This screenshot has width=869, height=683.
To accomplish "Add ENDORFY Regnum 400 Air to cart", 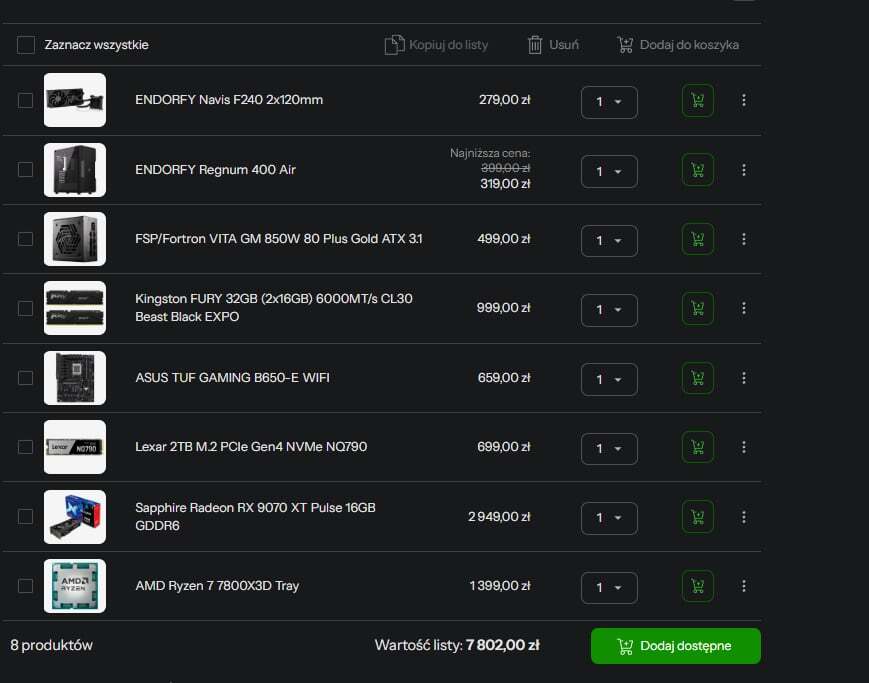I will tap(697, 170).
